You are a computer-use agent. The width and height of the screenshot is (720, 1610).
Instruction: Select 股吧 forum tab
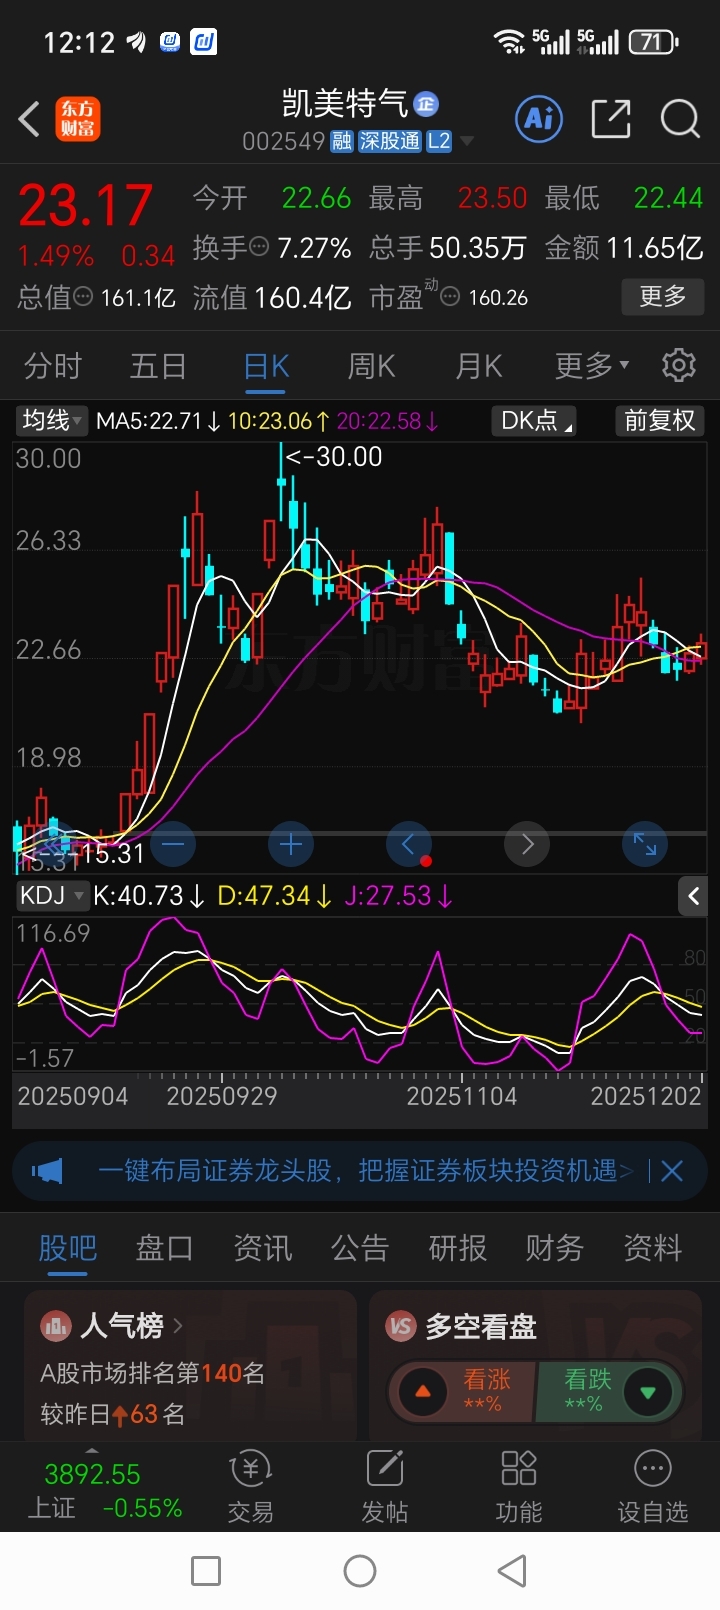pyautogui.click(x=67, y=1248)
